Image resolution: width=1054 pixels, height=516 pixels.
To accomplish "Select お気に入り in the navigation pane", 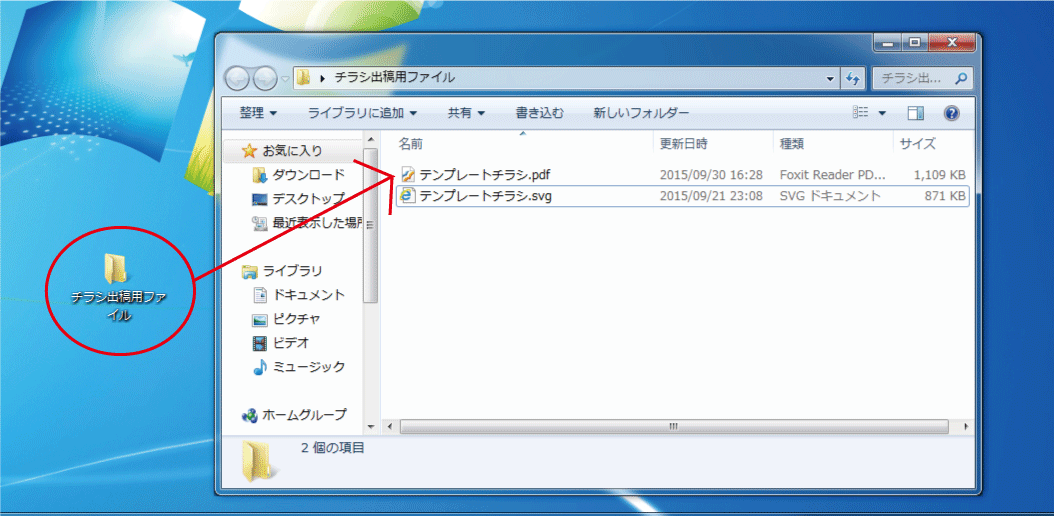I will coord(292,151).
